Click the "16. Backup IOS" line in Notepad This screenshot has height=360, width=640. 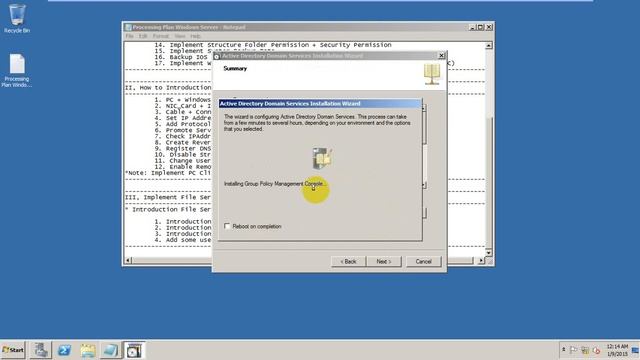click(x=181, y=57)
